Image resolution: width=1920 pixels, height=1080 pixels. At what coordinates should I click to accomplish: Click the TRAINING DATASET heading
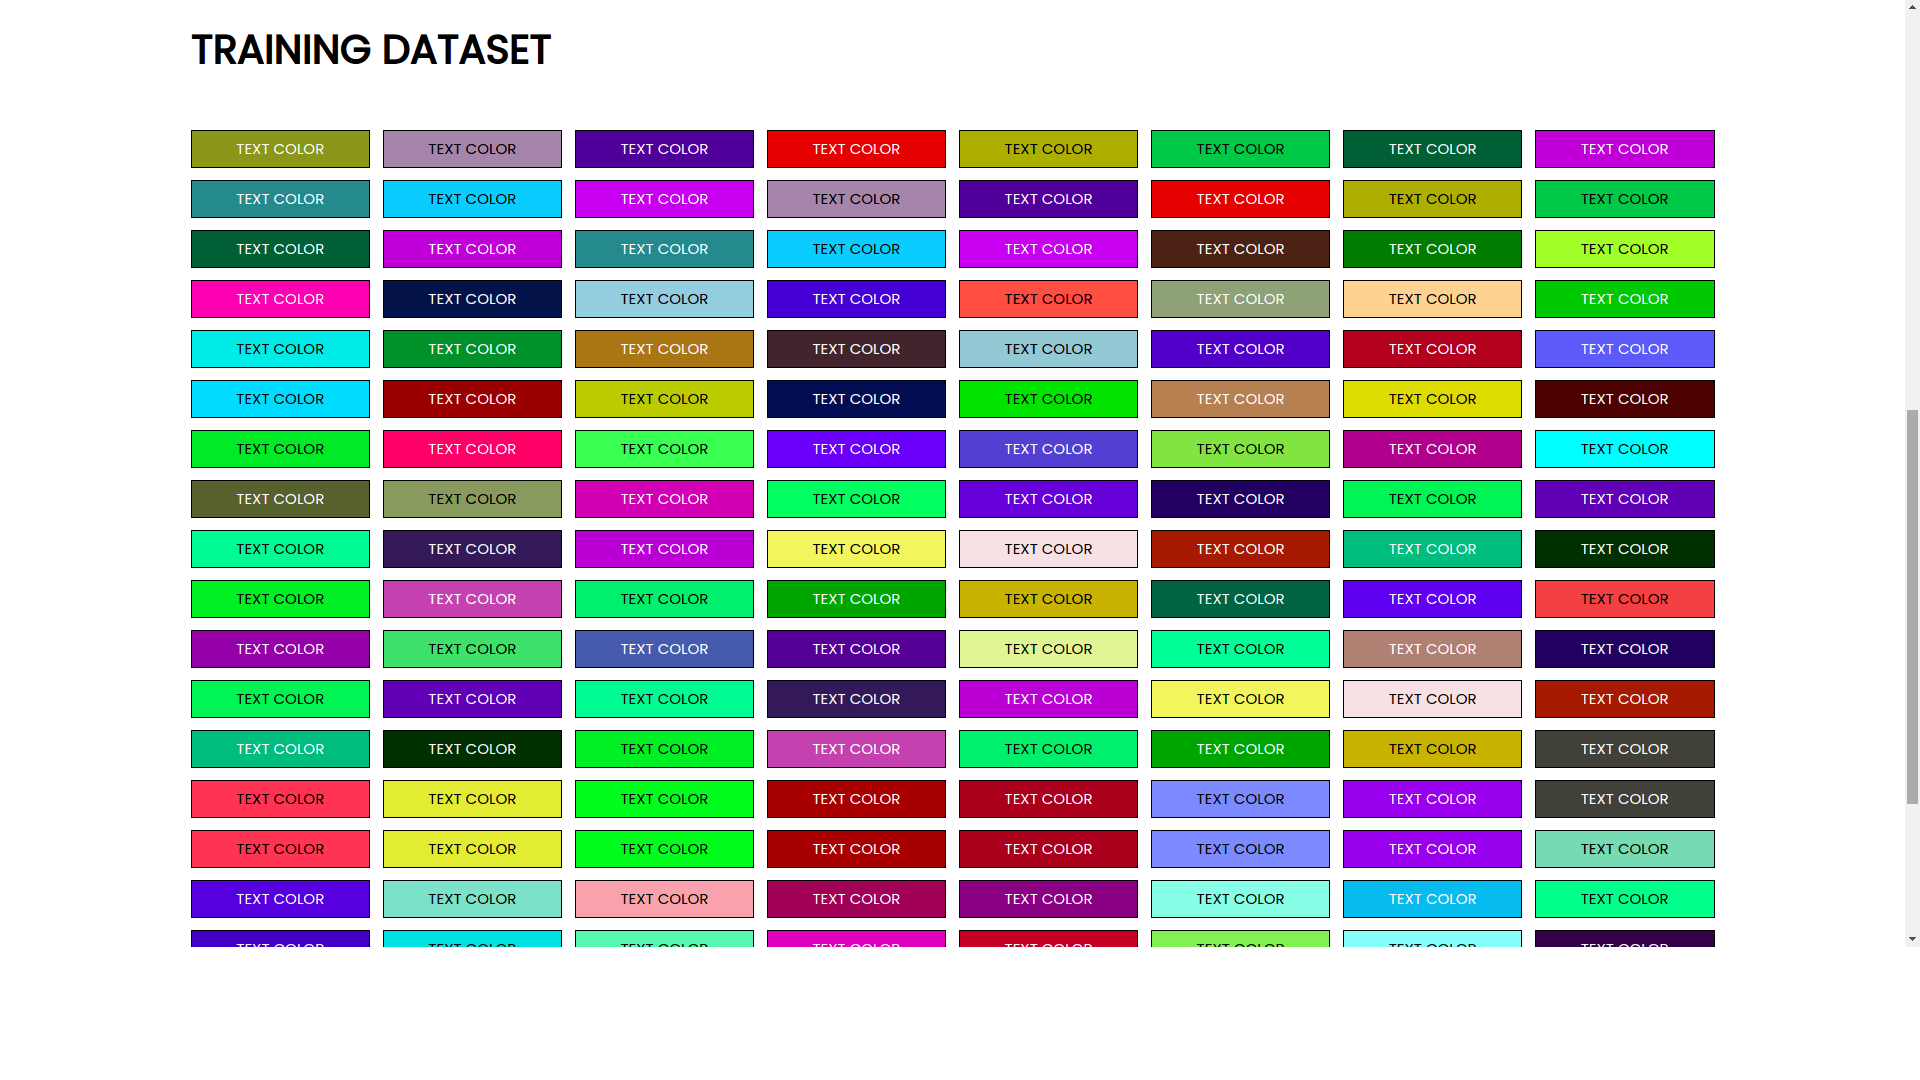coord(371,50)
